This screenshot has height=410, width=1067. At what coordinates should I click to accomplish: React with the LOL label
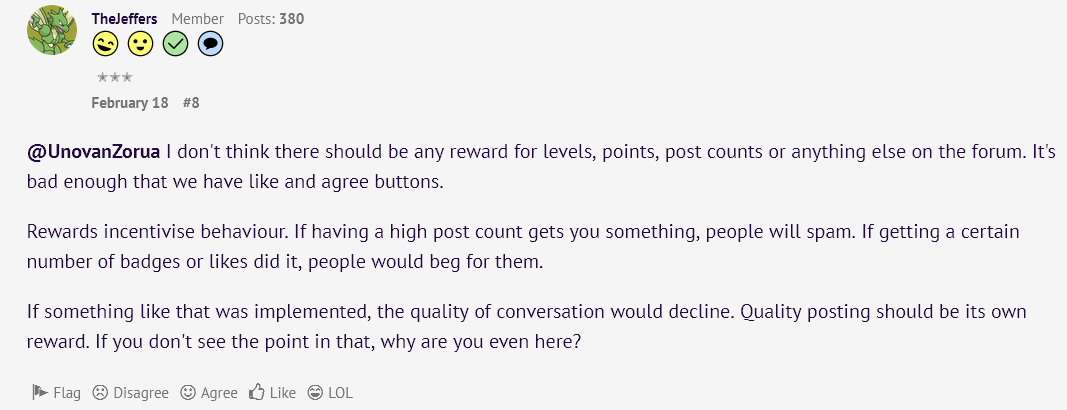click(x=340, y=393)
